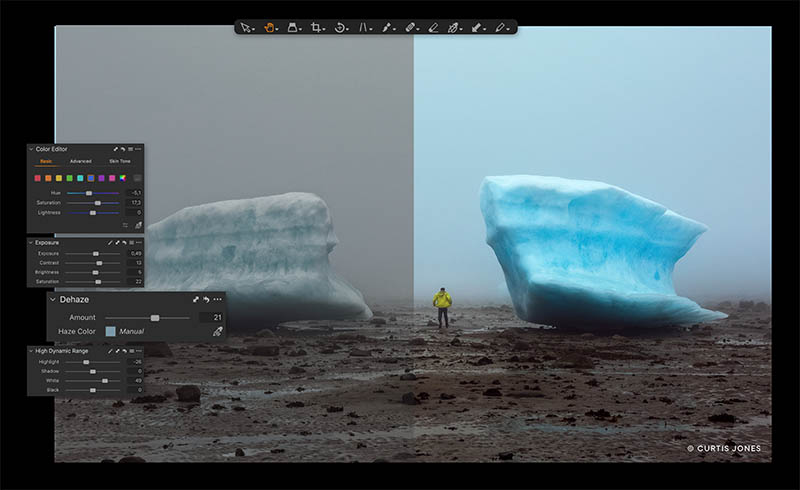Collapse the High Dynamic Range panel

tap(31, 351)
